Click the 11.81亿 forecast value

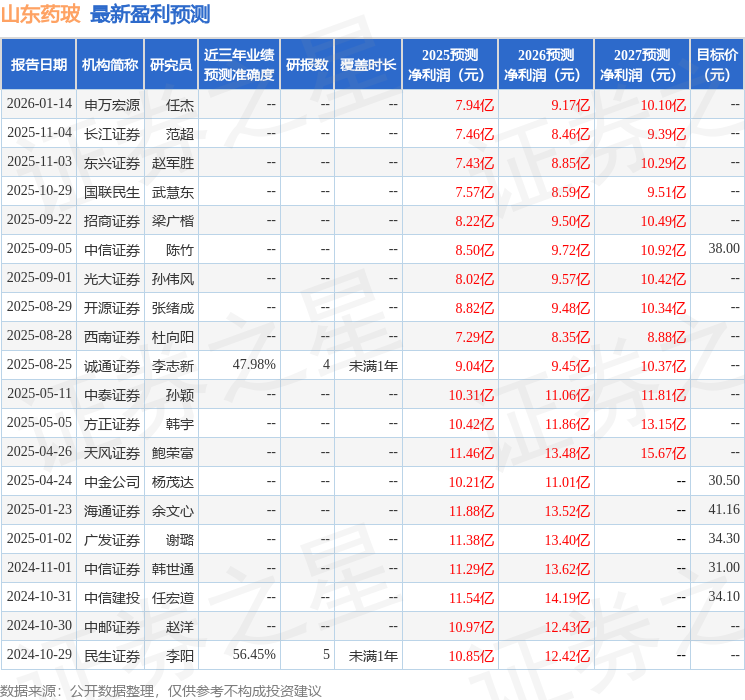click(663, 394)
